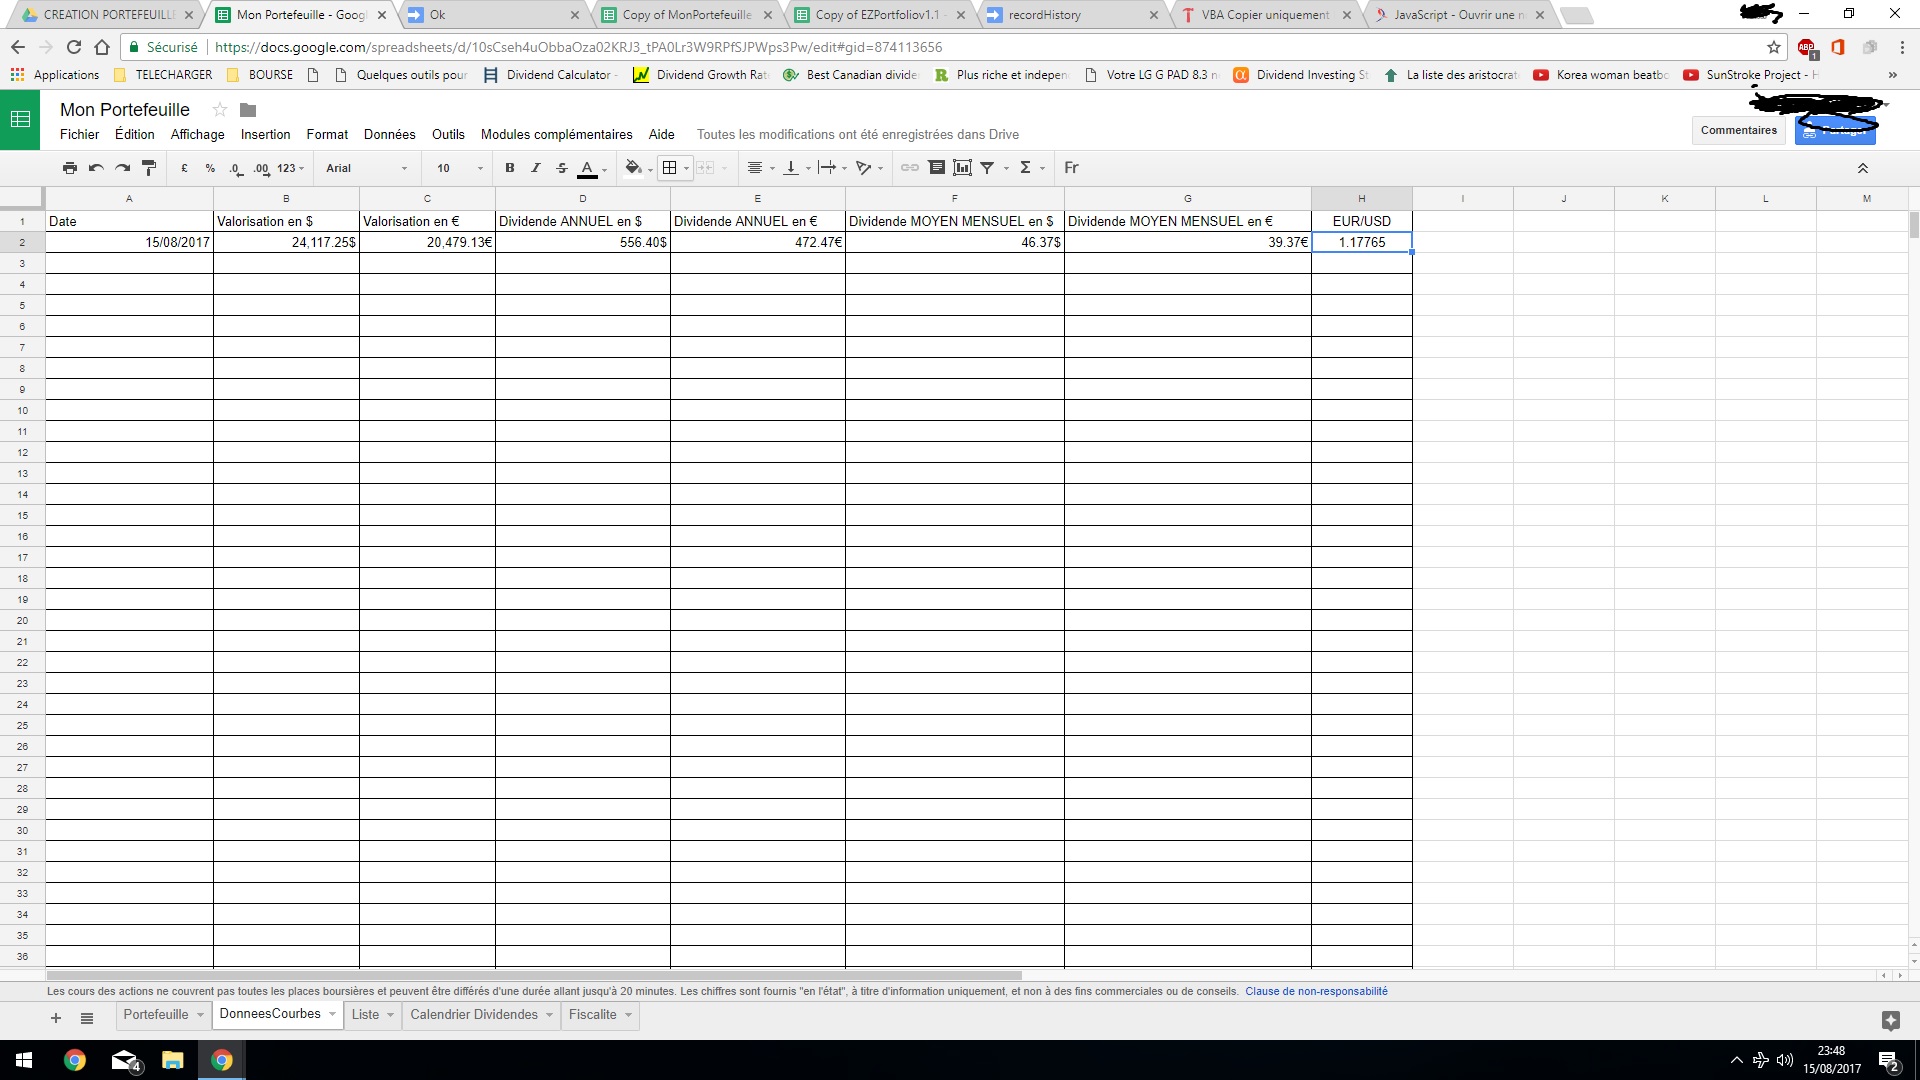Image resolution: width=1920 pixels, height=1080 pixels.
Task: Toggle bold formatting
Action: click(x=510, y=168)
